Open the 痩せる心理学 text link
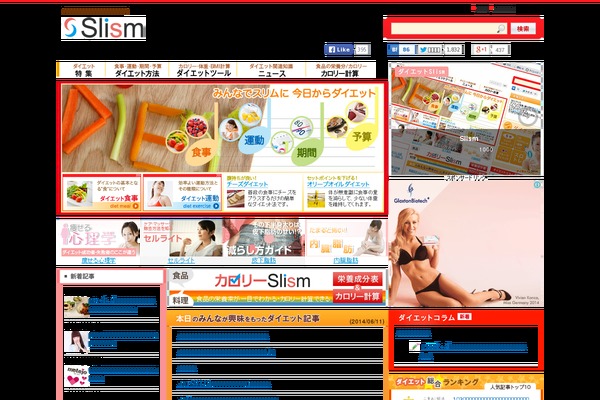The image size is (600, 400). (98, 260)
